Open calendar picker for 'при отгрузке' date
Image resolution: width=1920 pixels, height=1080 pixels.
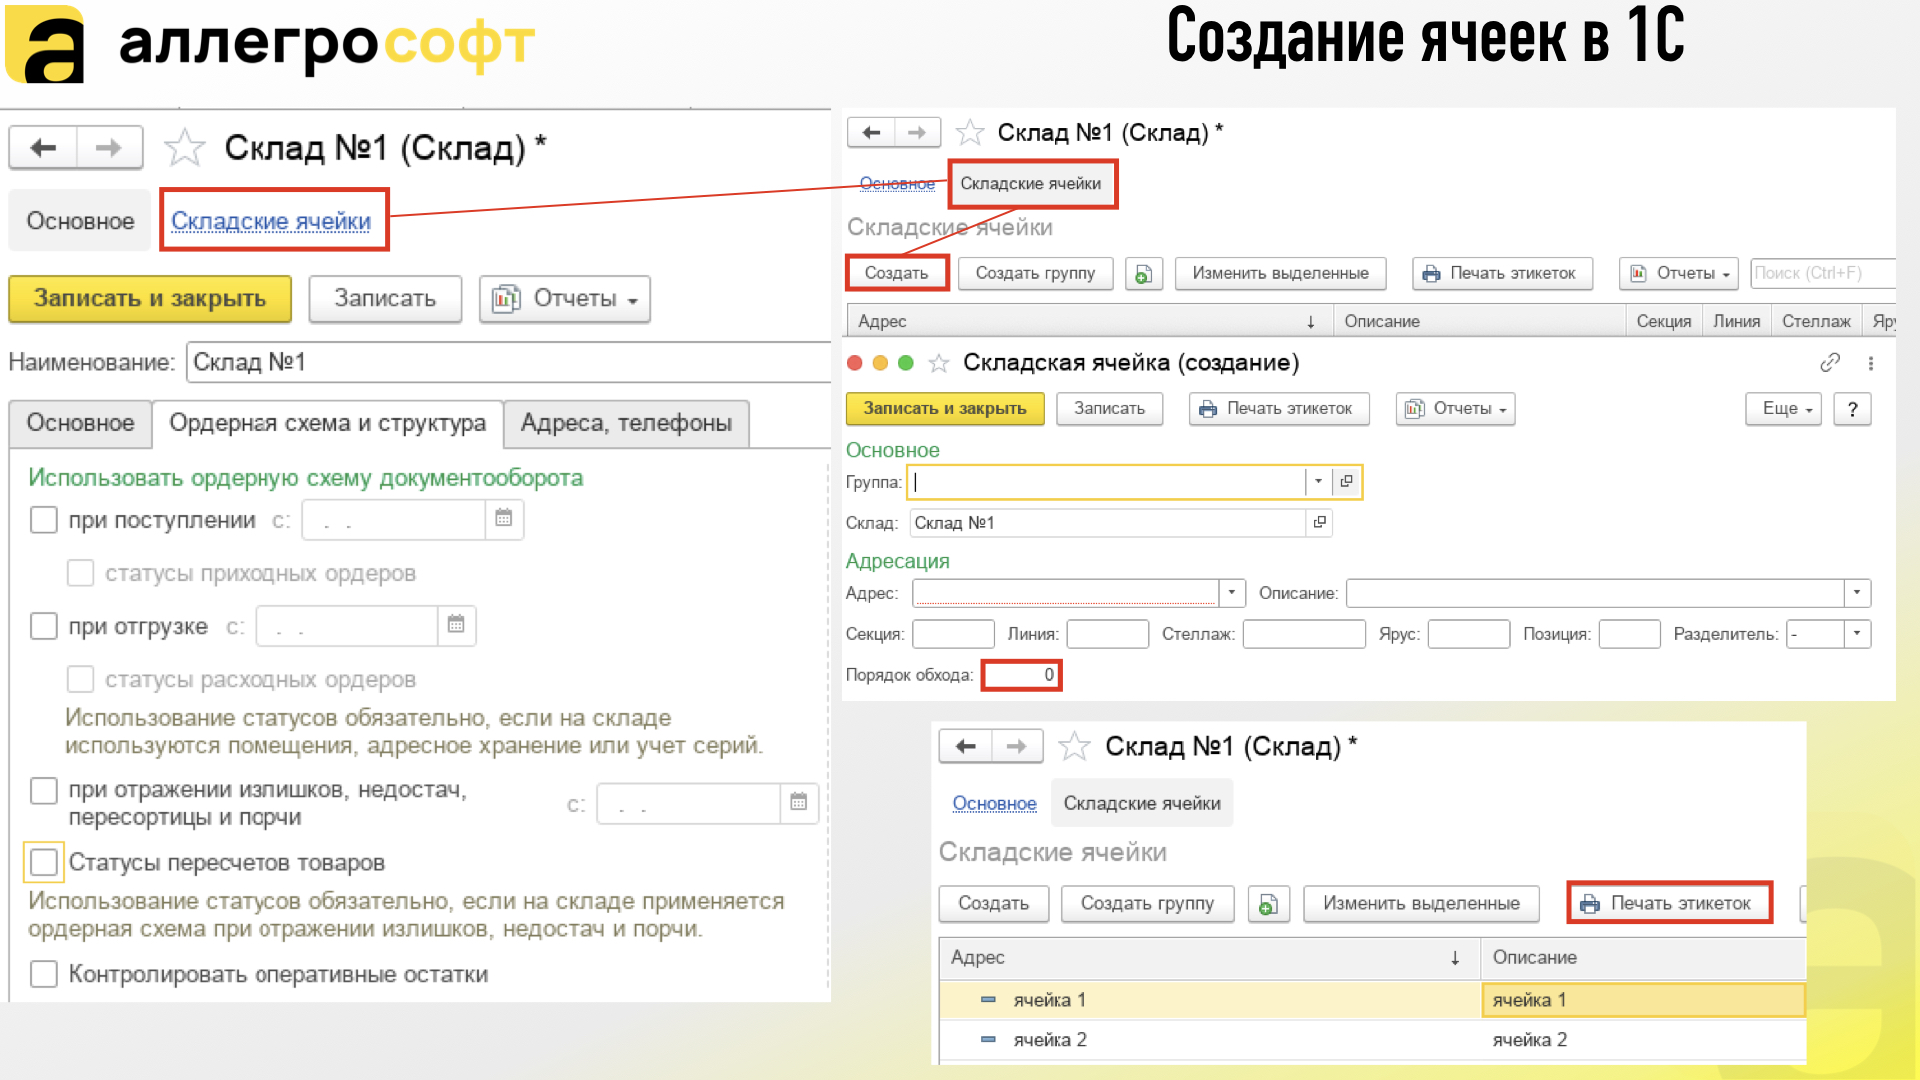pos(456,625)
